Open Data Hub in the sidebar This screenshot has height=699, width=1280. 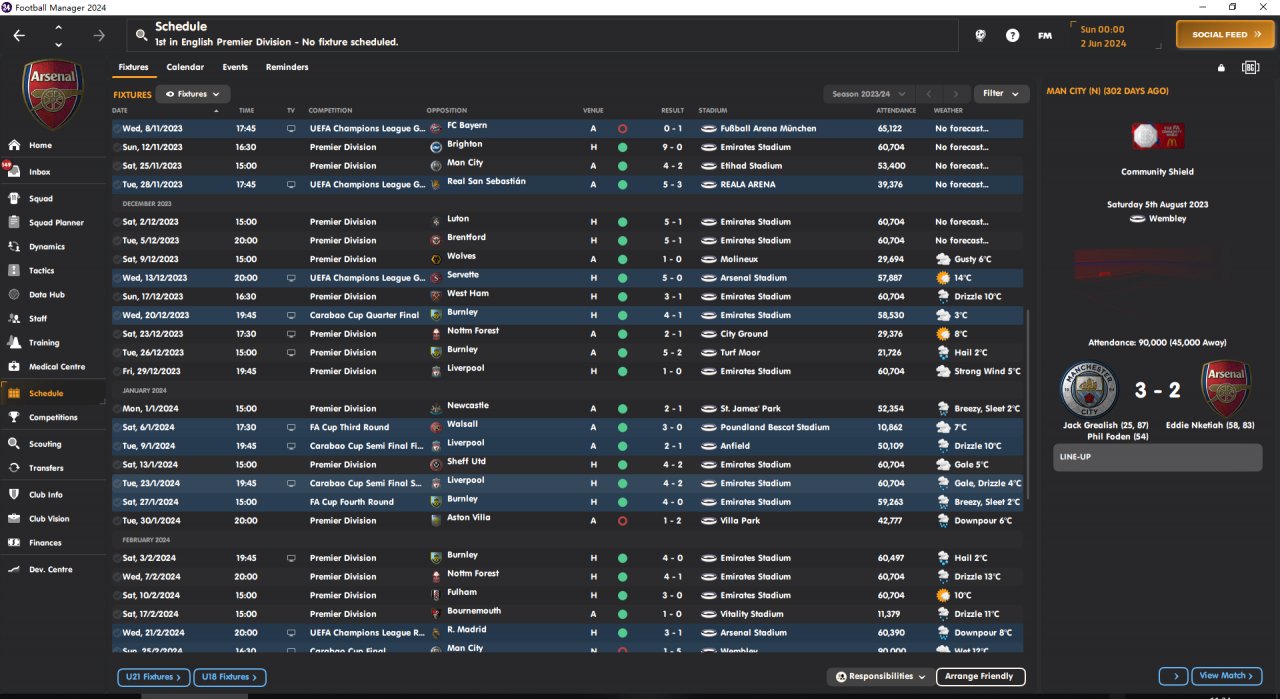tap(46, 294)
